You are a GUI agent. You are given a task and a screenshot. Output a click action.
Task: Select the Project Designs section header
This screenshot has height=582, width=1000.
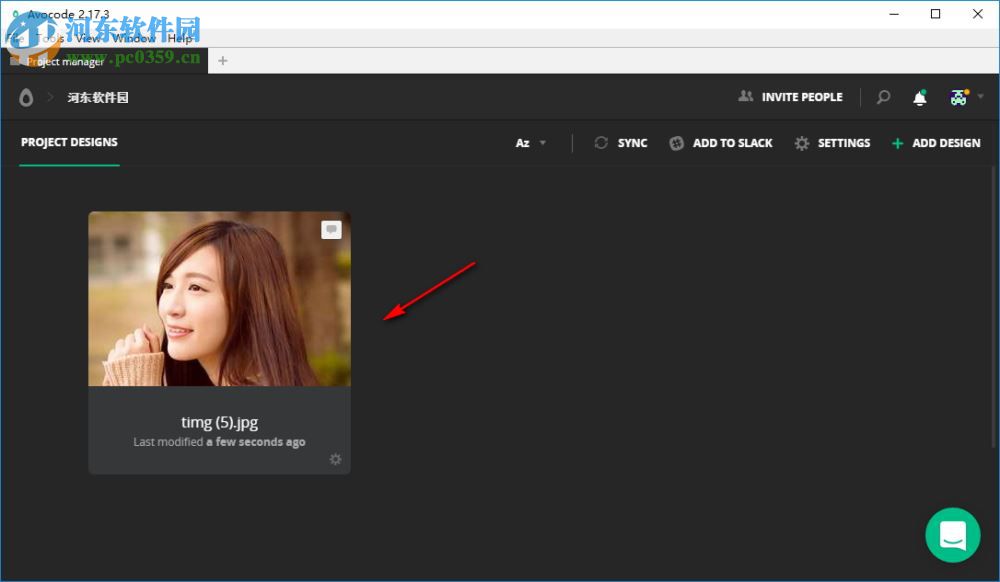pyautogui.click(x=68, y=142)
